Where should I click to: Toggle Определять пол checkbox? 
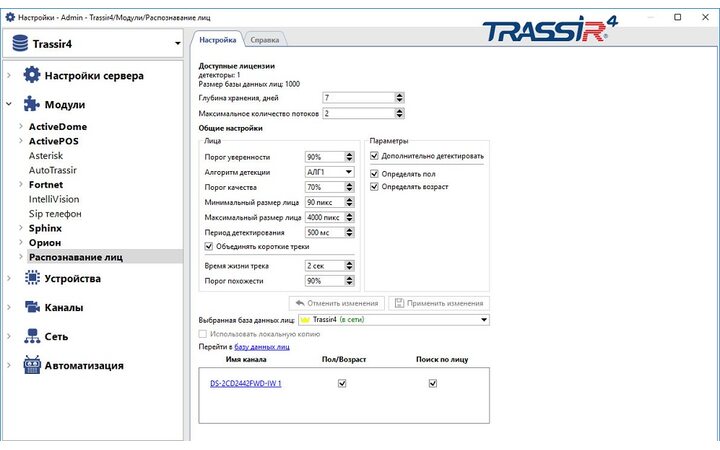374,174
